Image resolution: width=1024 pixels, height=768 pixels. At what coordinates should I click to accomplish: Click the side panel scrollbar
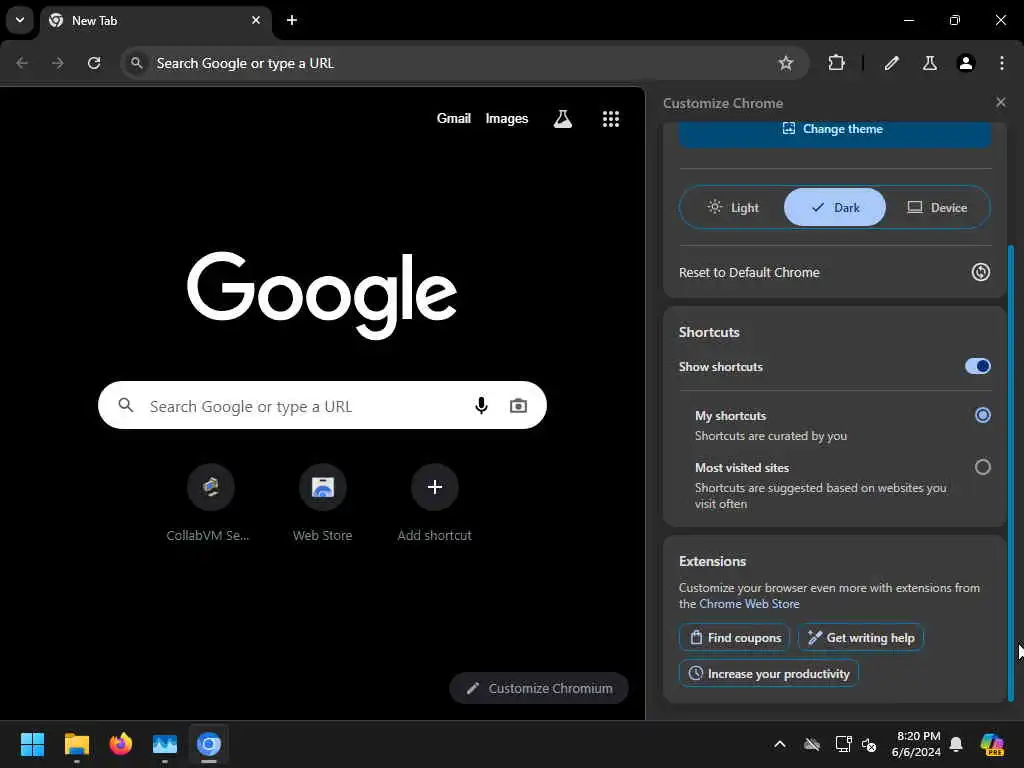(1011, 473)
